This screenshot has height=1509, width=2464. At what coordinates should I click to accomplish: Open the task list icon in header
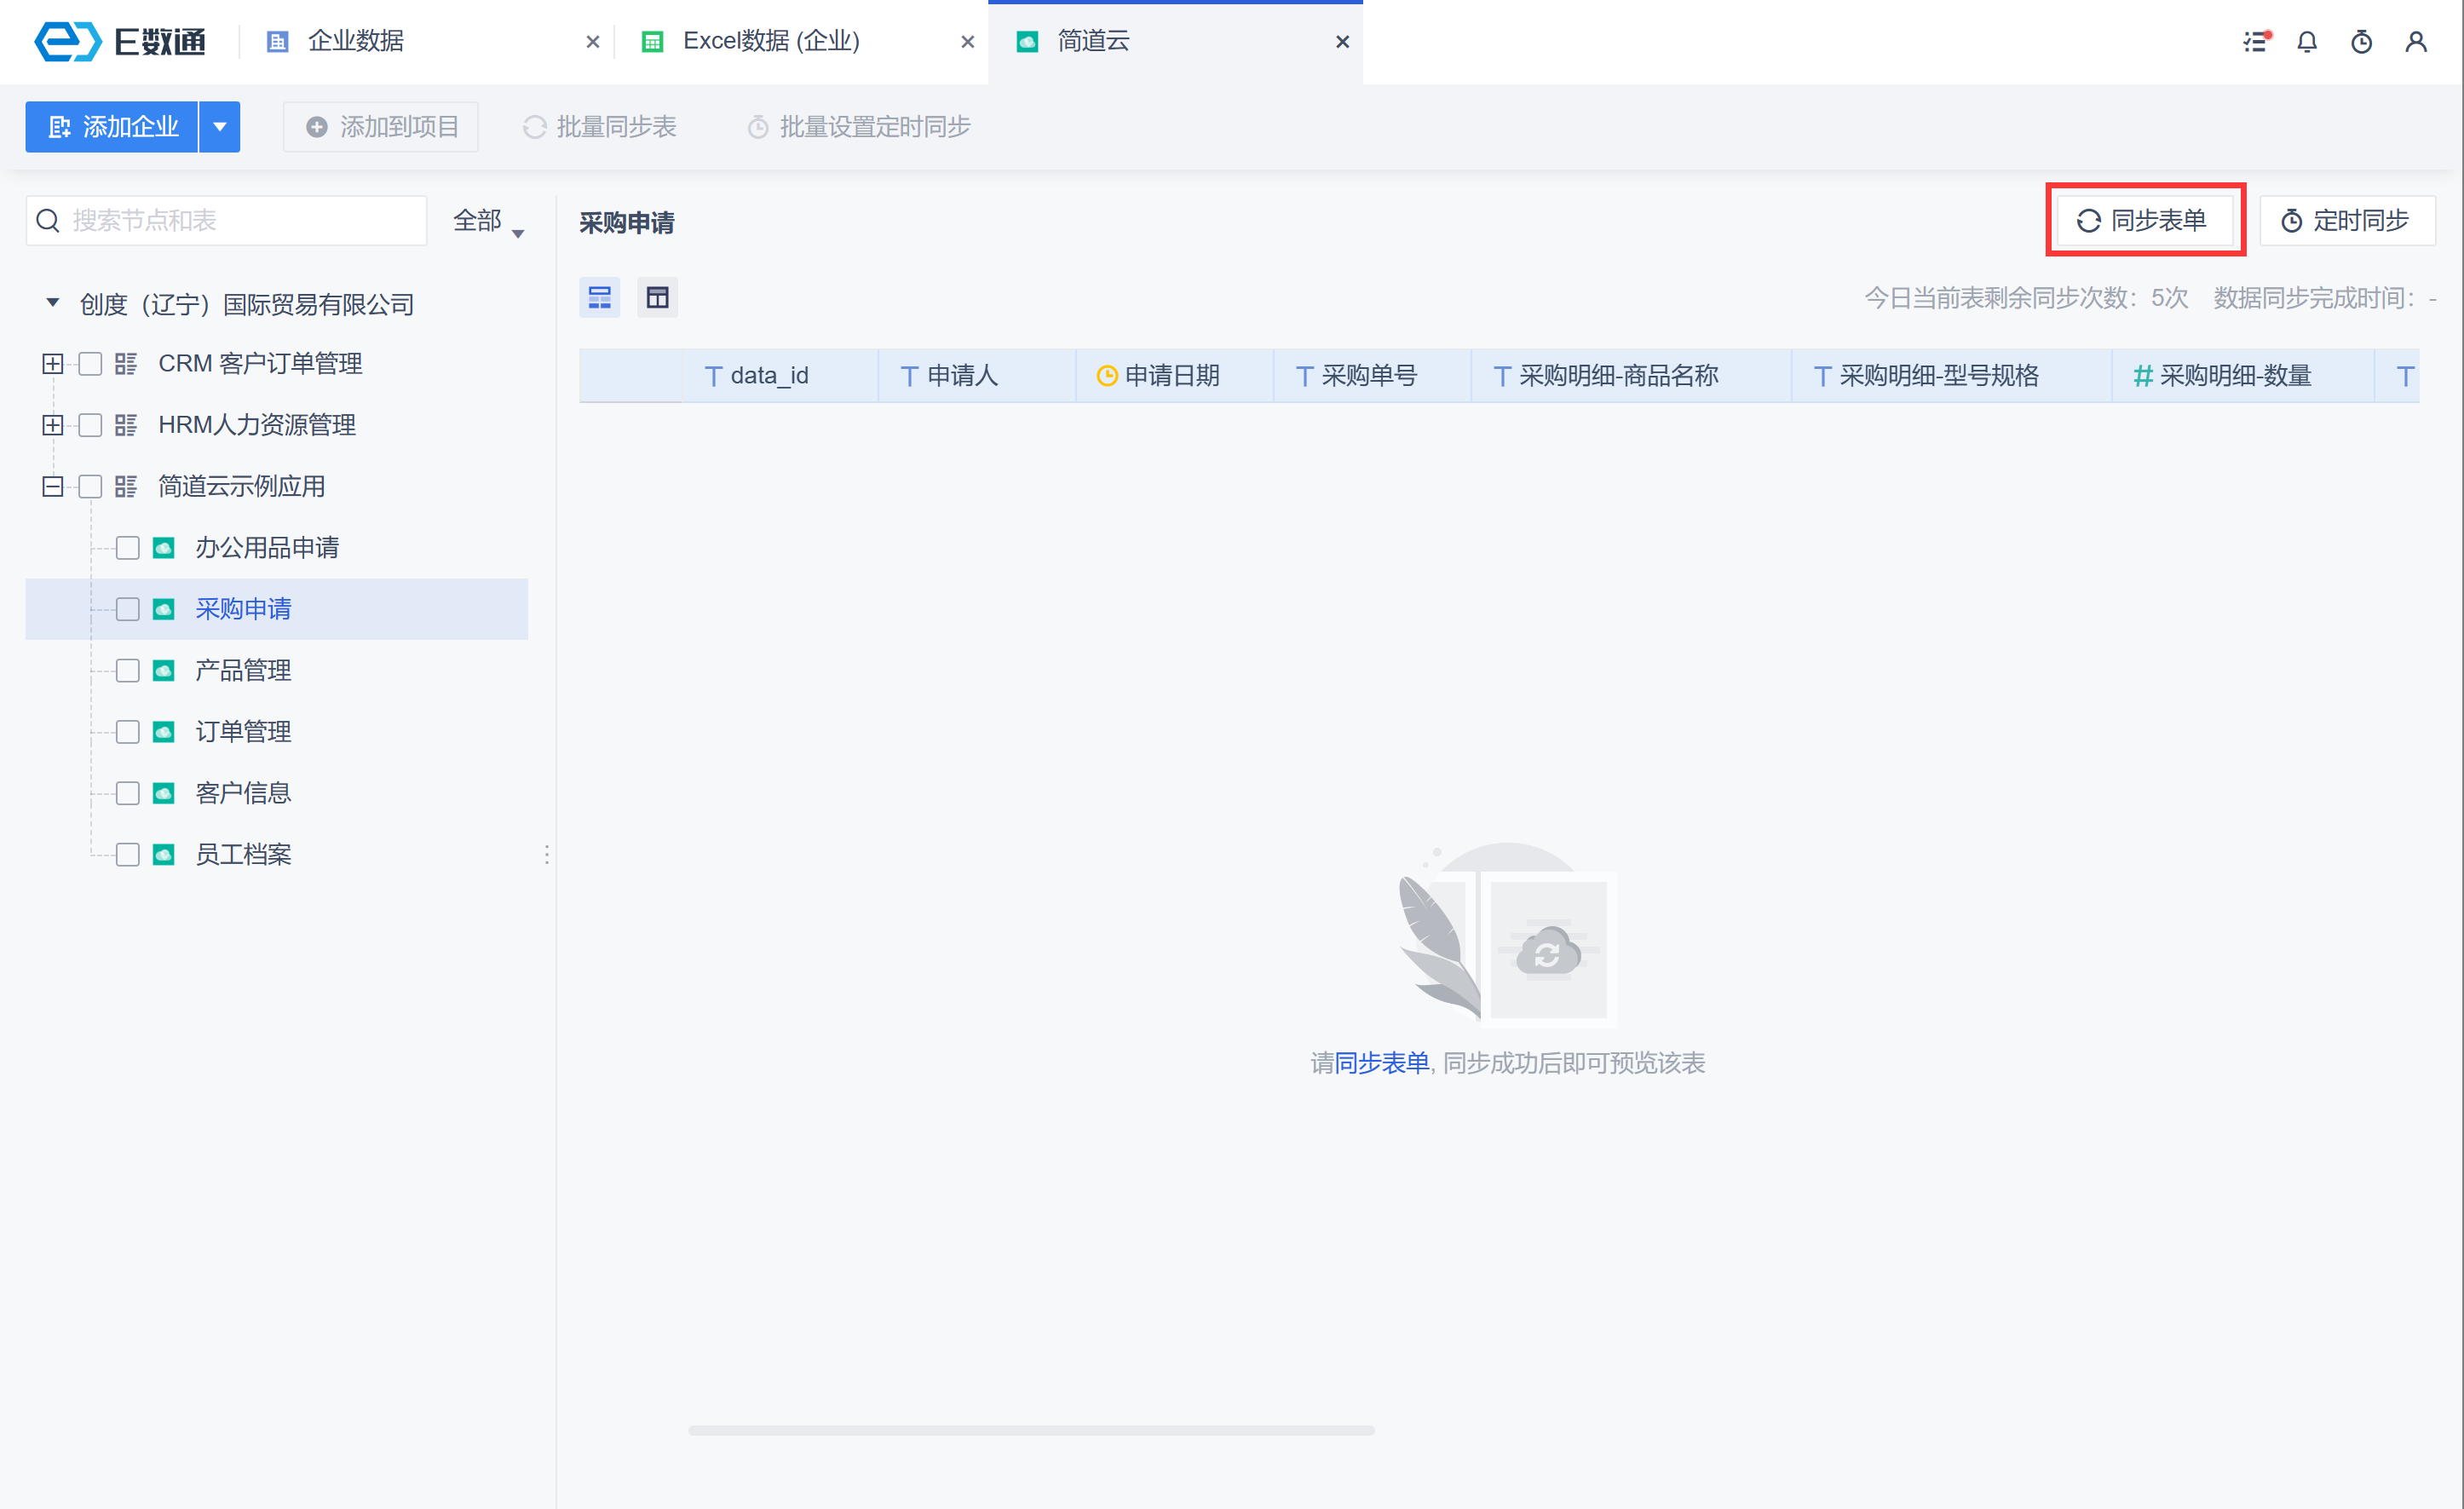[2255, 42]
